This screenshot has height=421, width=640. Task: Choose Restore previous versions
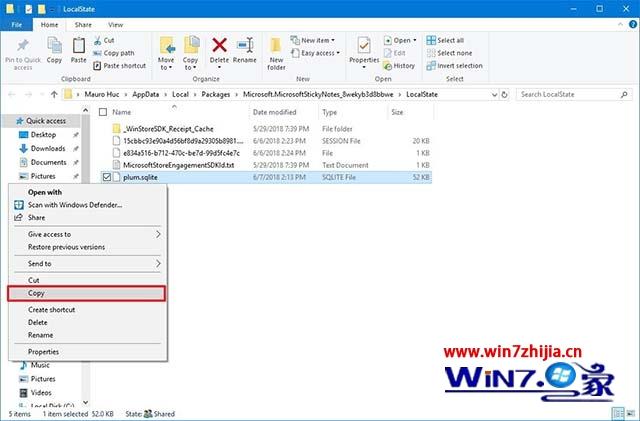click(x=87, y=247)
